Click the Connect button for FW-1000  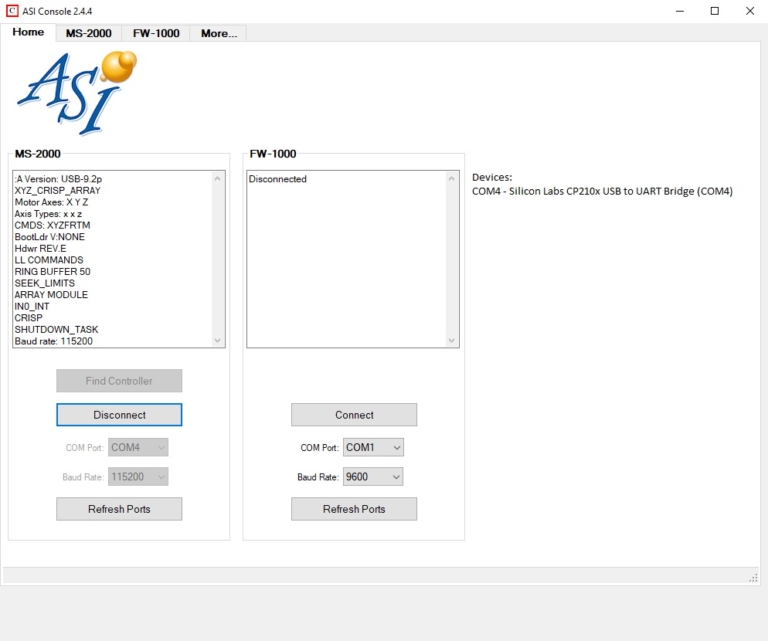(x=354, y=415)
